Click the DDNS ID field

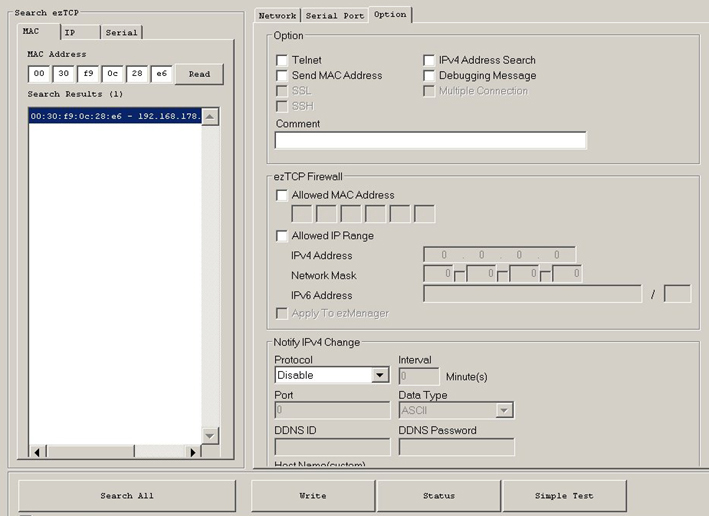click(332, 447)
